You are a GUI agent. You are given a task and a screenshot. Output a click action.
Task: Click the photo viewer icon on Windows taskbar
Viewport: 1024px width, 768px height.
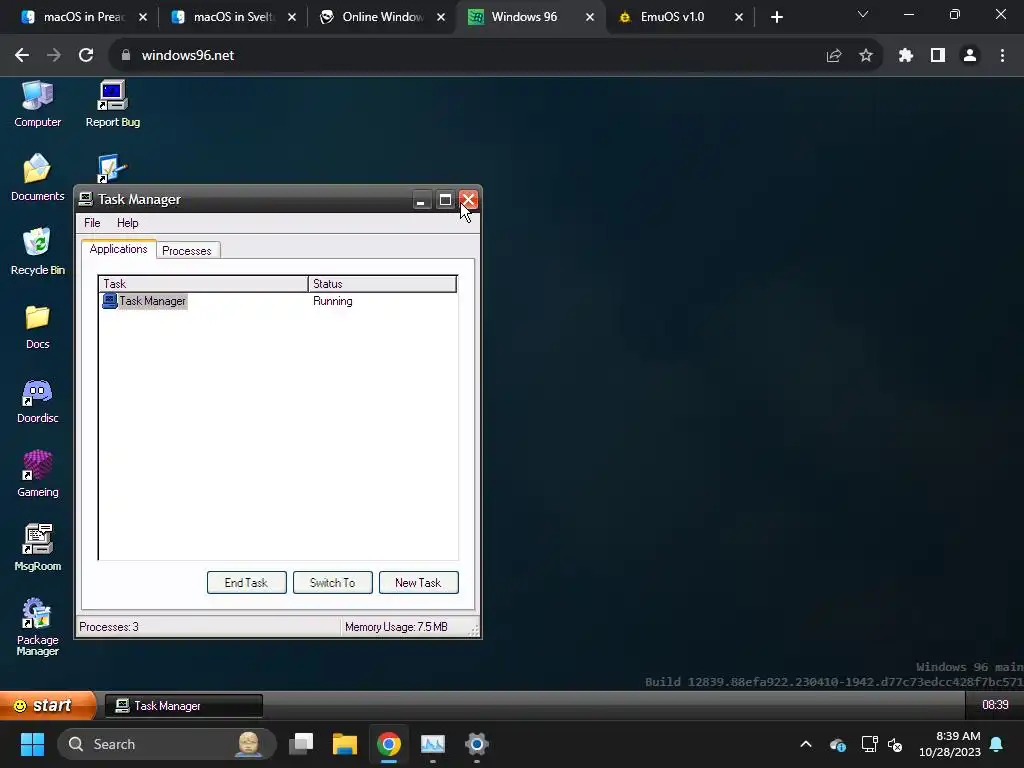pos(432,744)
